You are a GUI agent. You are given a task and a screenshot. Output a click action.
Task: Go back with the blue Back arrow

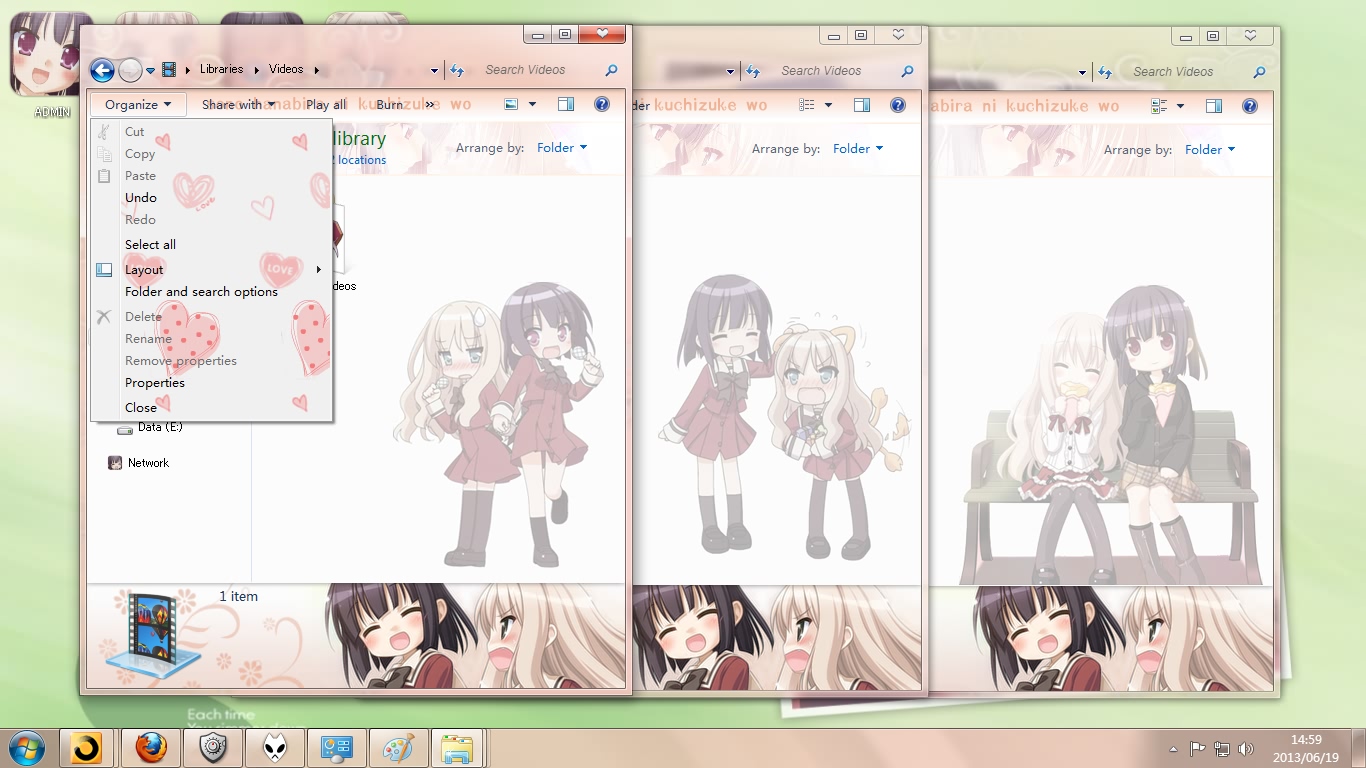coord(102,70)
